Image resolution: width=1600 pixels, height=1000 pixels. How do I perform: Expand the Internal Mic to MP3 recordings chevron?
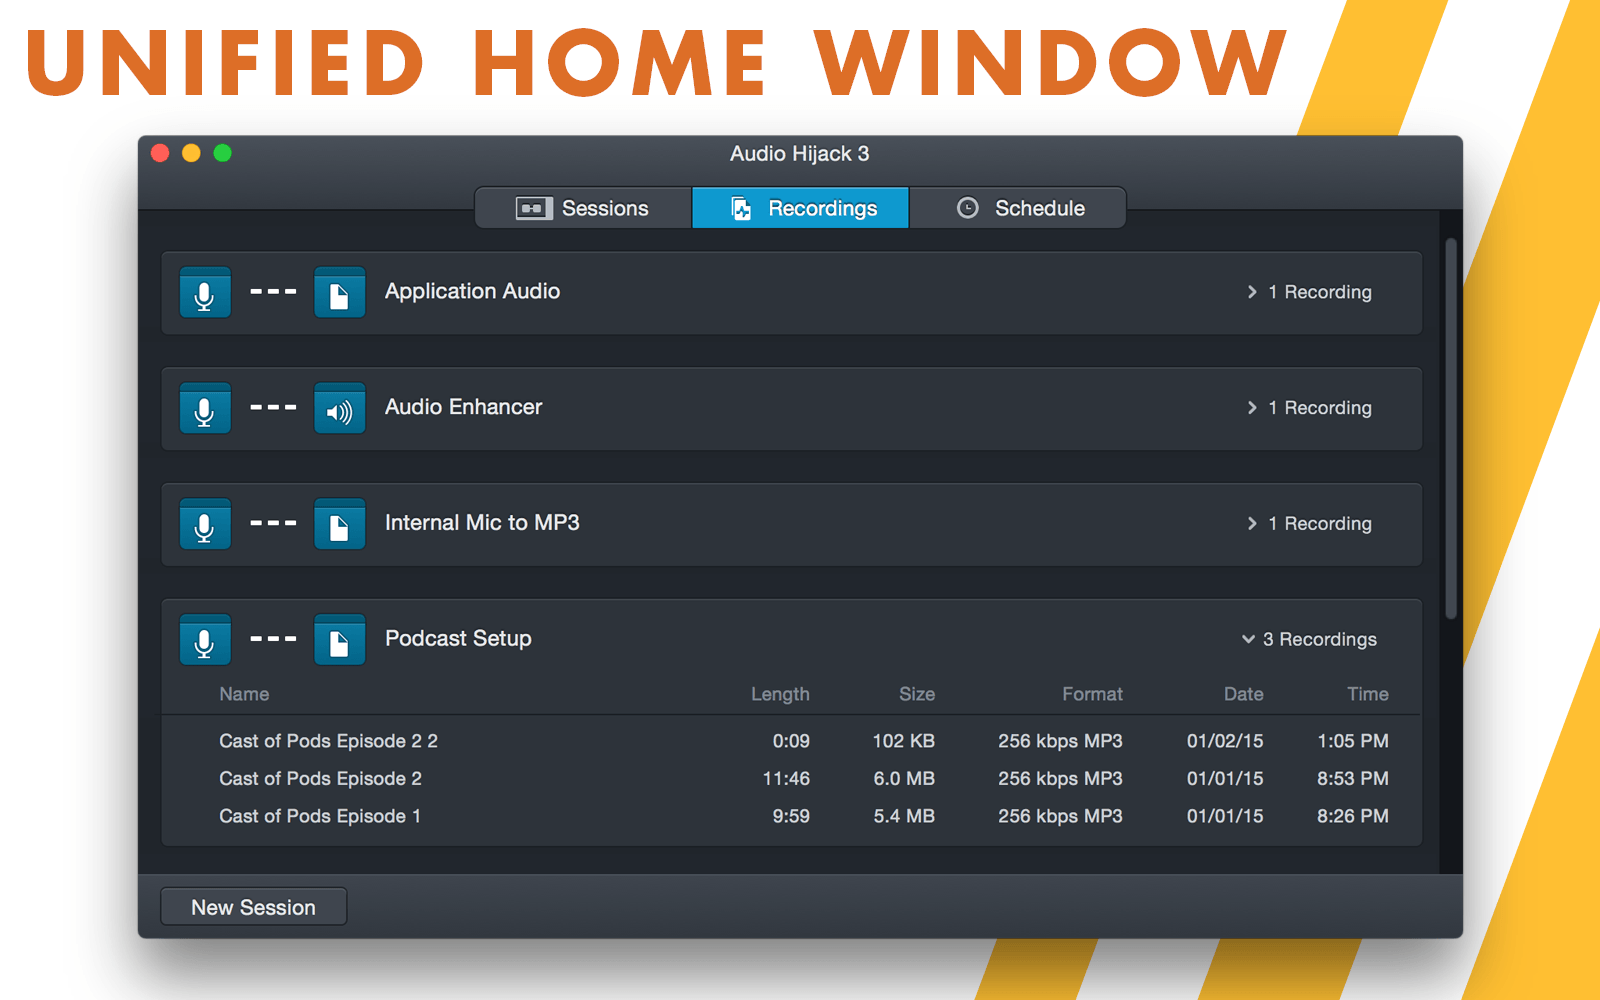pyautogui.click(x=1252, y=524)
